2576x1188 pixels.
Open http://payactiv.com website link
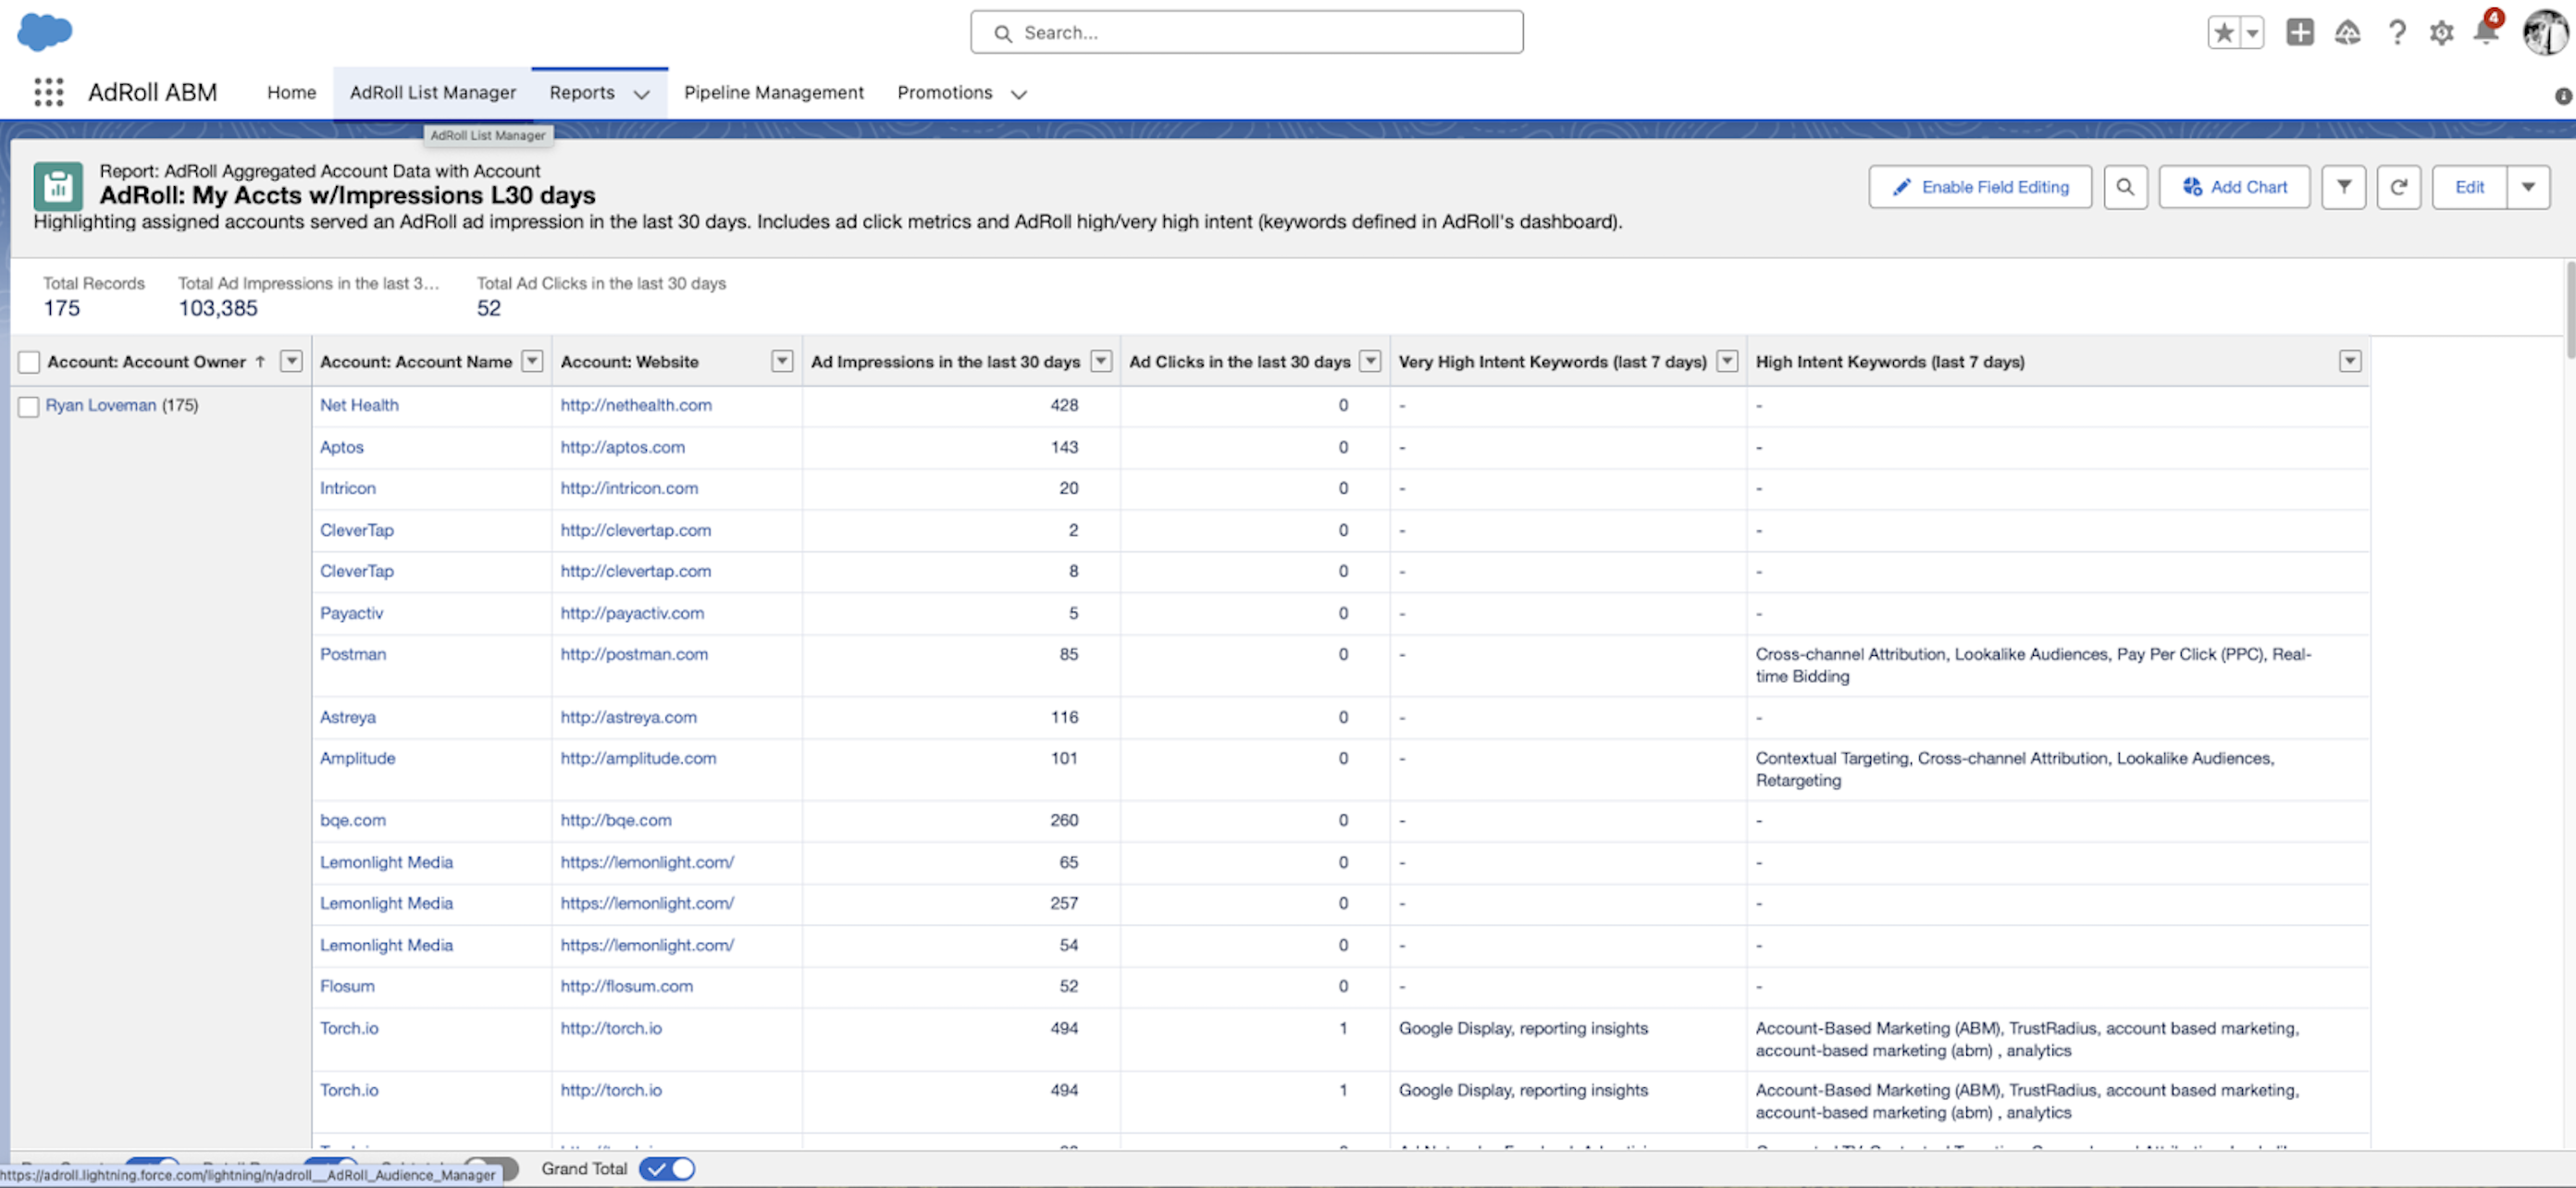tap(632, 613)
